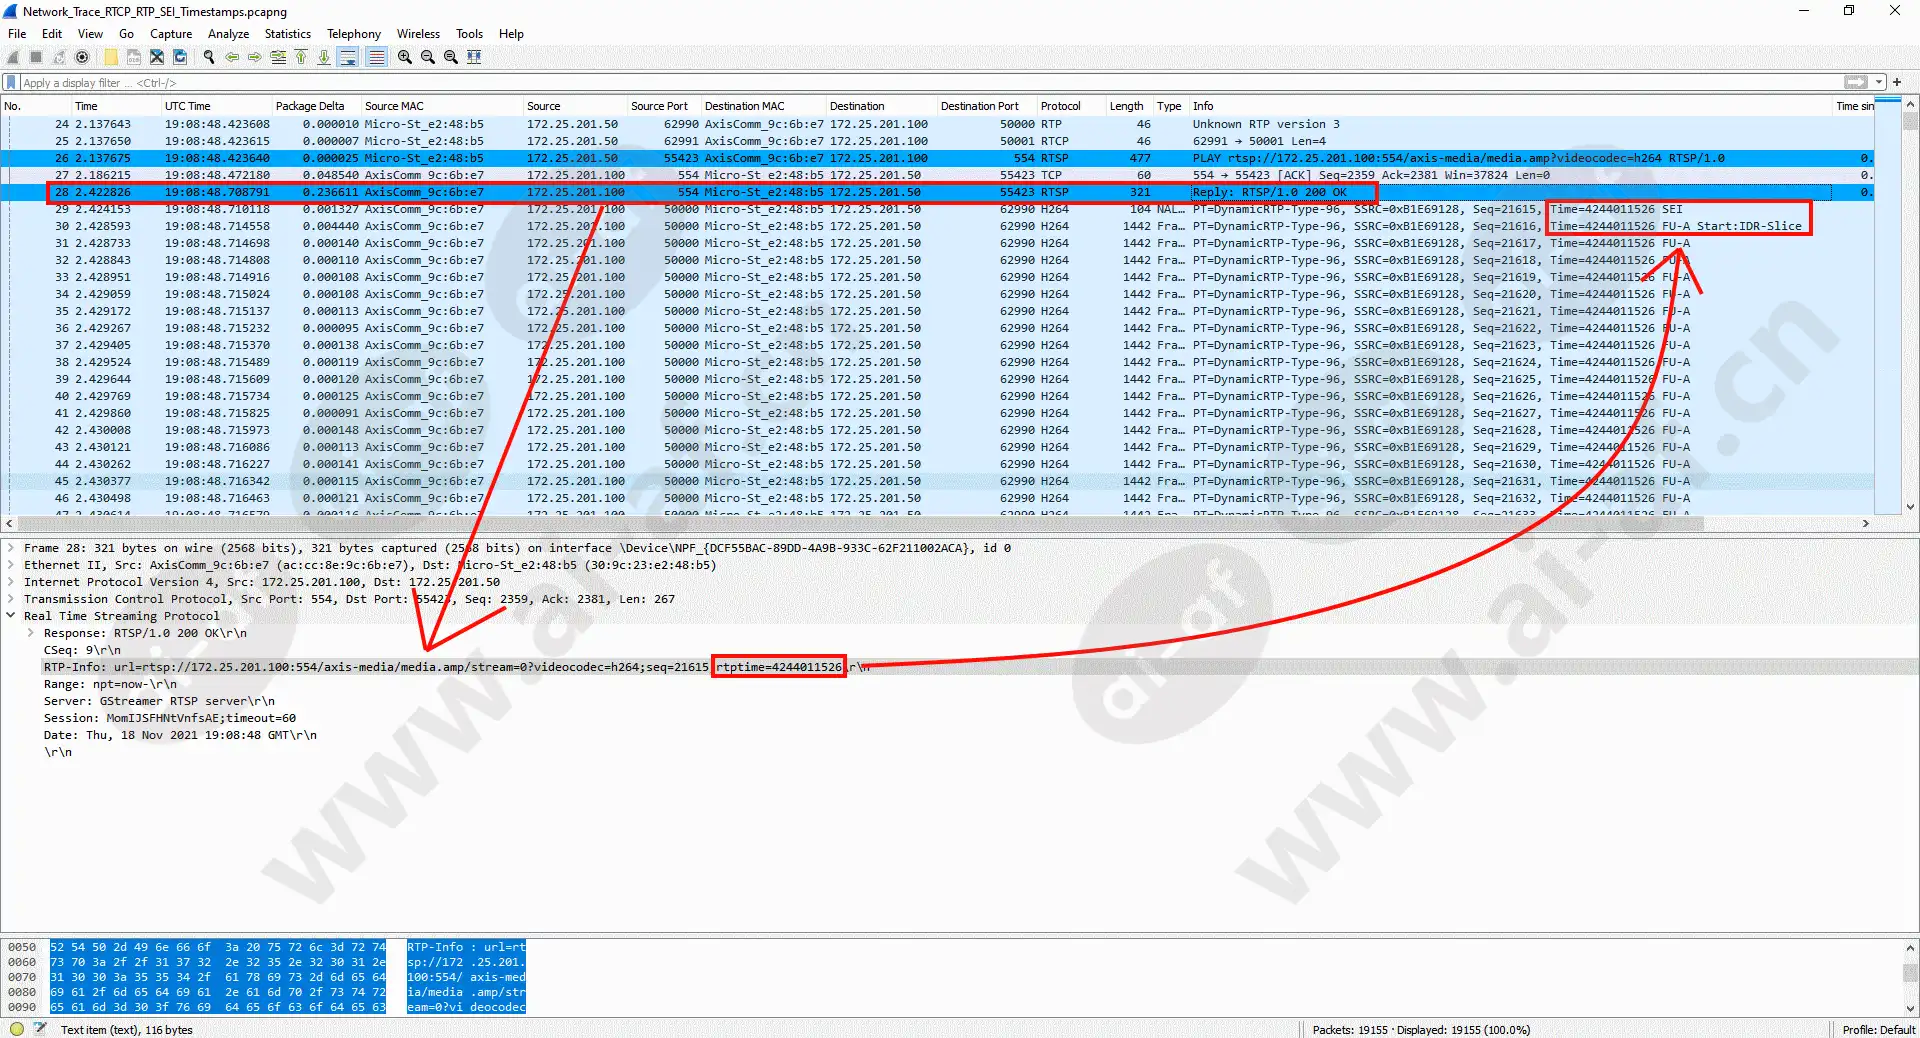
Task: Click Profile: Default in status bar
Action: [x=1879, y=1029]
